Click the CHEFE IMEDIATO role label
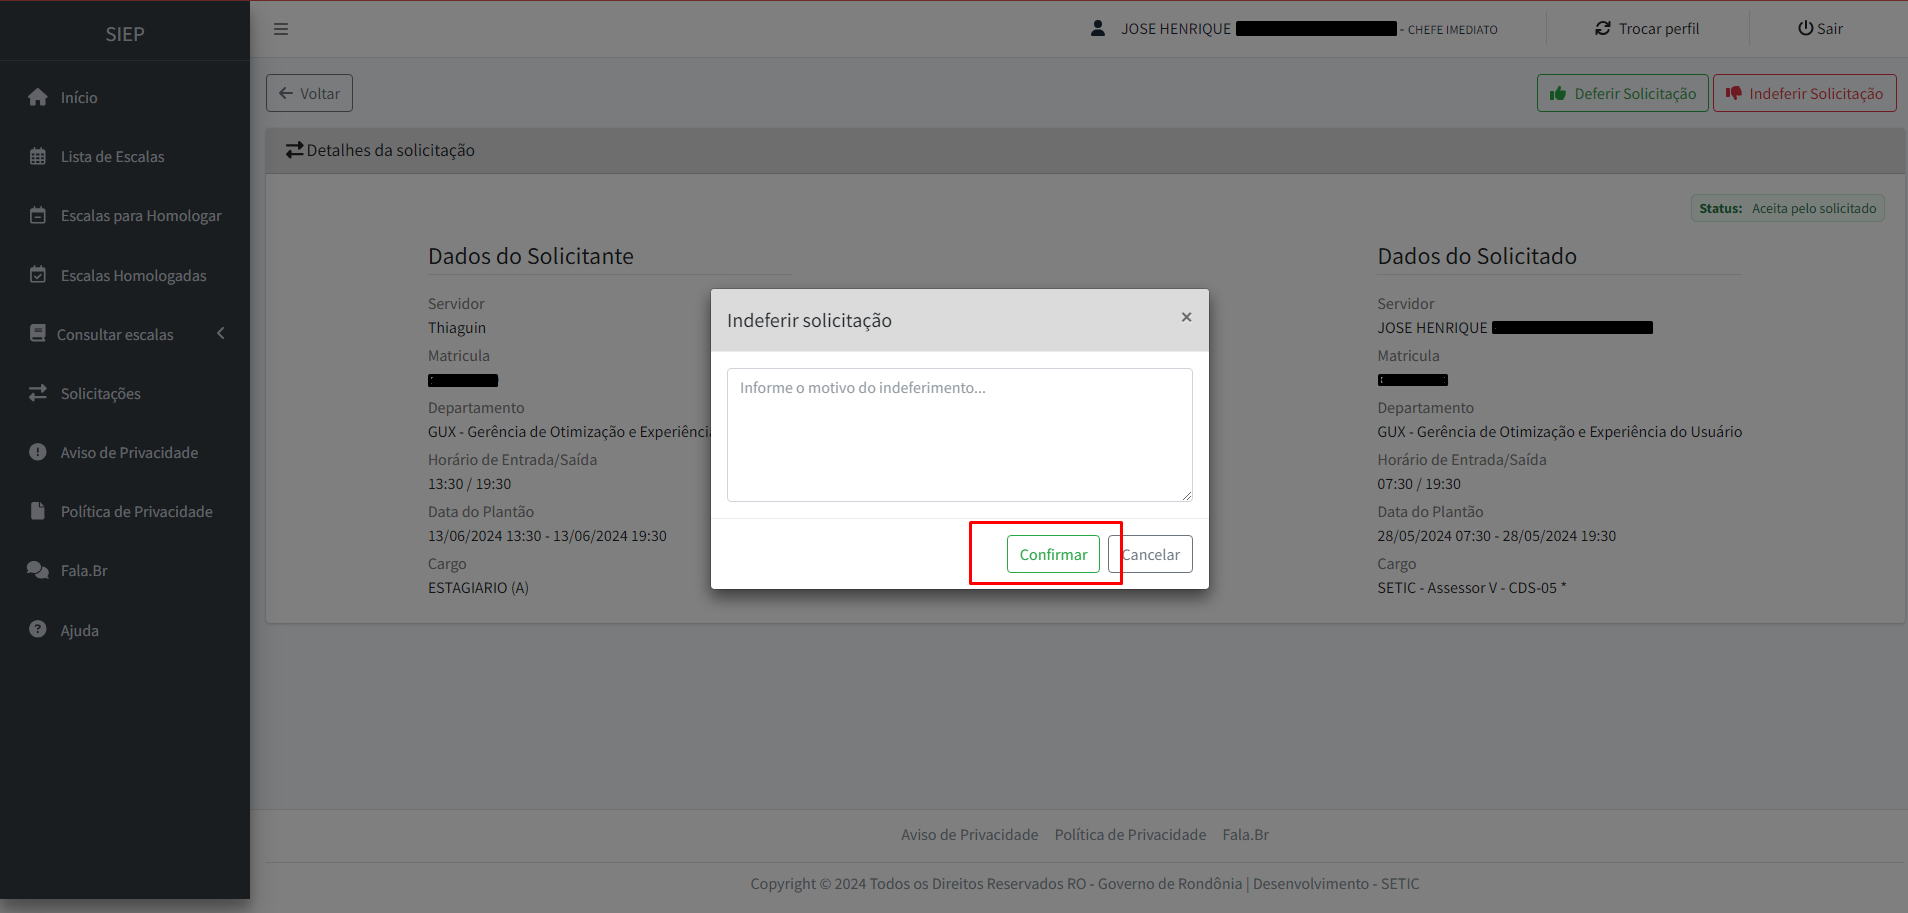Viewport: 1908px width, 913px height. point(1452,29)
